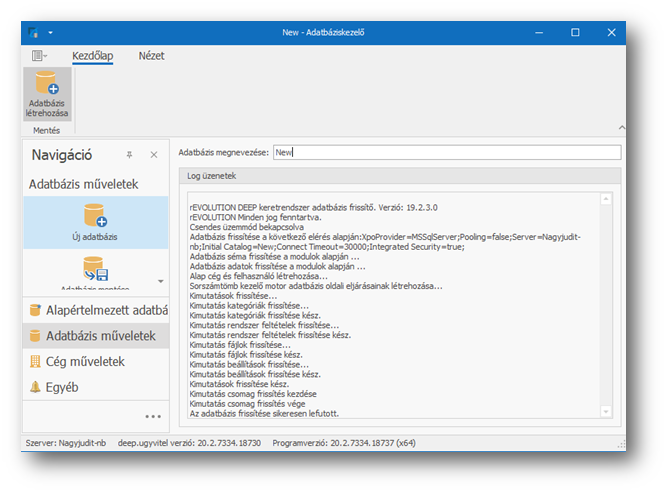Open the Alapértelmezett adatbázis navigation group
The image size is (668, 494).
click(94, 310)
